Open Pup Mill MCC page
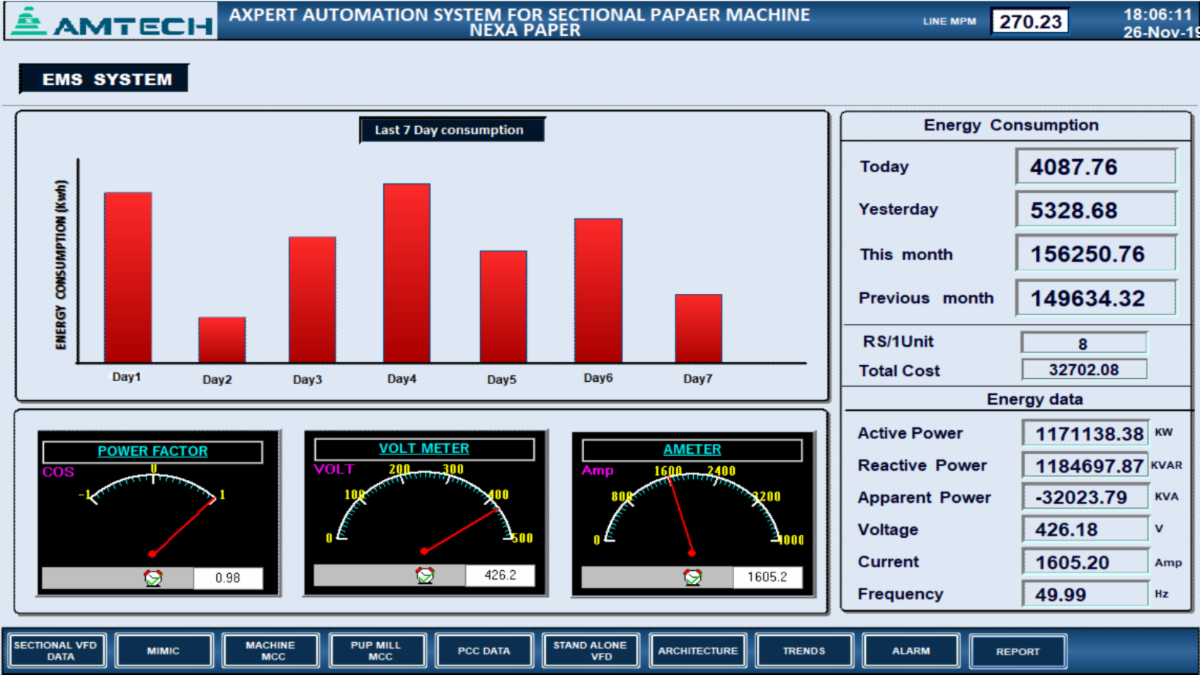This screenshot has width=1200, height=675. click(376, 651)
